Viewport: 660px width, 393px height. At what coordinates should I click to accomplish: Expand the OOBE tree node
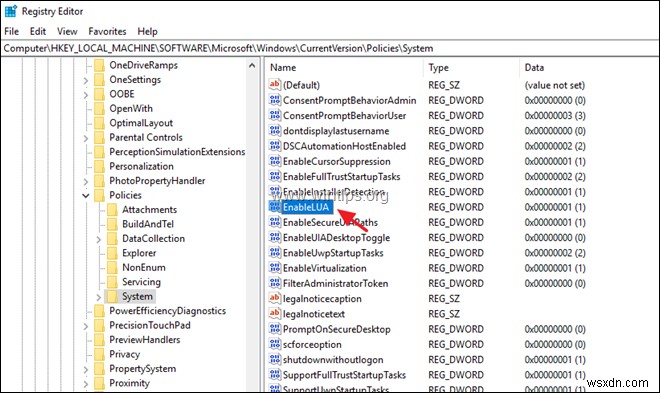(85, 95)
